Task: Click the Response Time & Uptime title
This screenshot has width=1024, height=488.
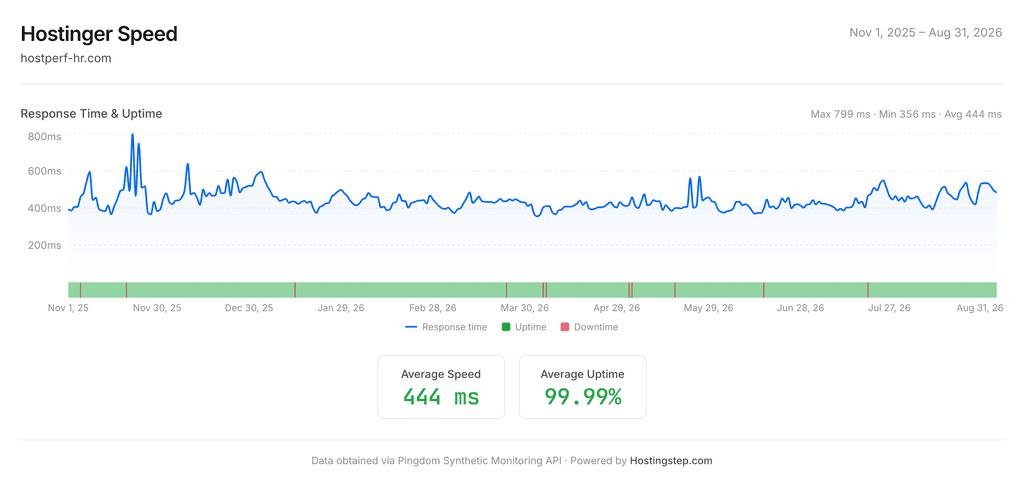Action: tap(91, 114)
